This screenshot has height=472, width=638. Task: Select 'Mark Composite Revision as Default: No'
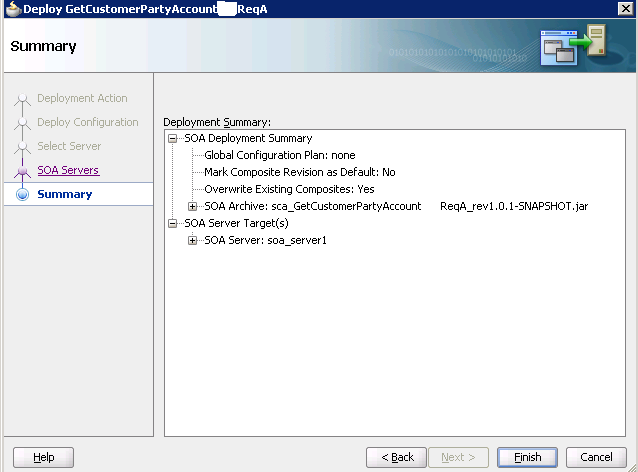point(300,173)
